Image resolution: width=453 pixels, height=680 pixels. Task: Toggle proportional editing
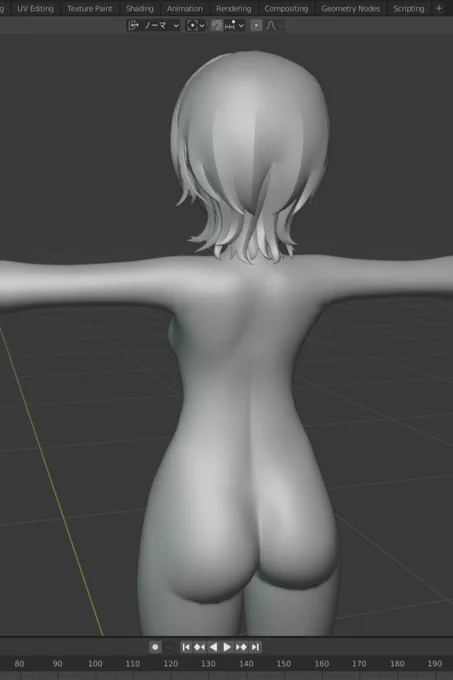tap(256, 26)
